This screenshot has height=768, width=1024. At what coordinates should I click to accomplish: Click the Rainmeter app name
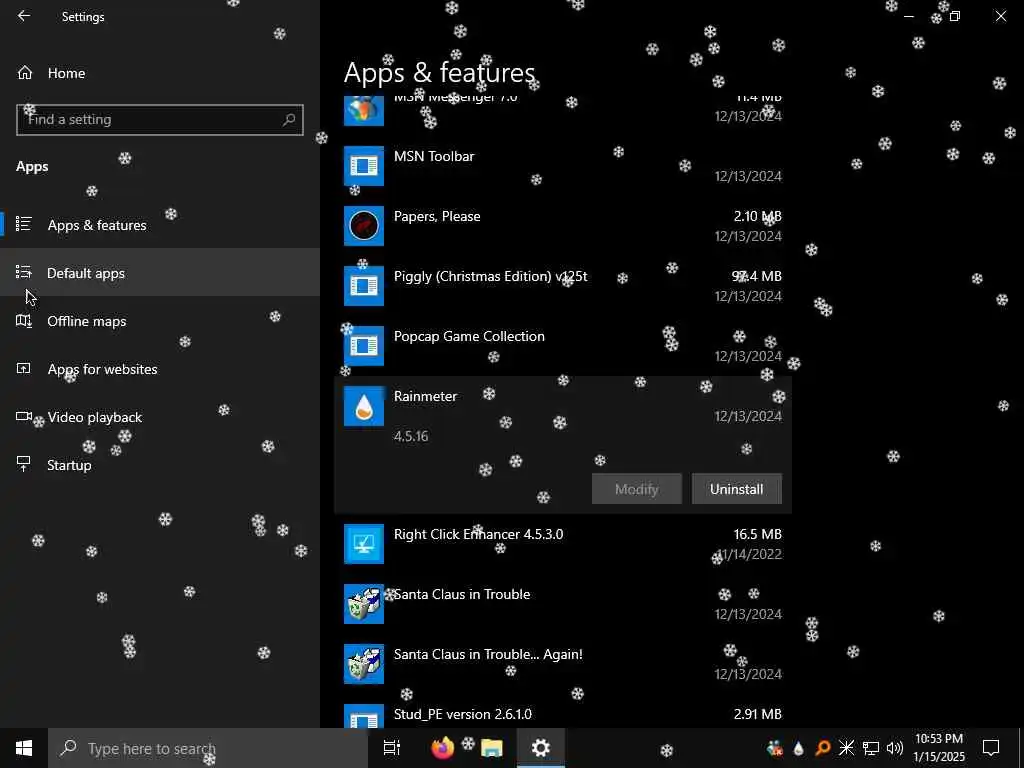[425, 396]
